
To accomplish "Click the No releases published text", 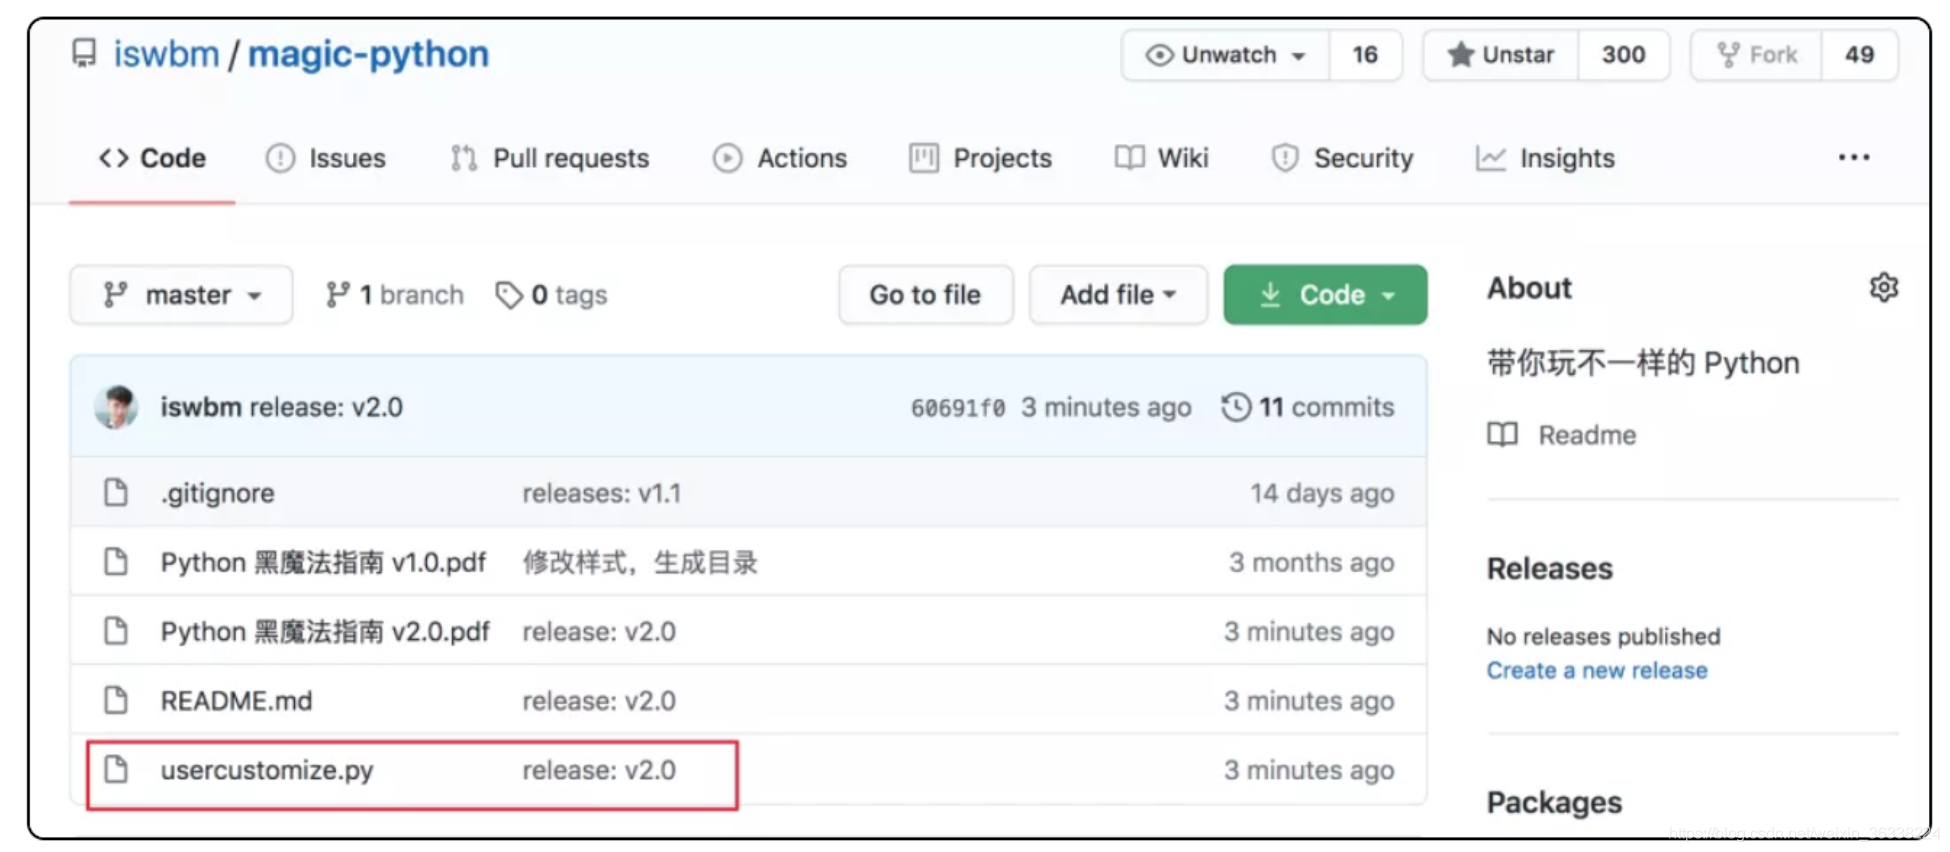I will (x=1603, y=636).
